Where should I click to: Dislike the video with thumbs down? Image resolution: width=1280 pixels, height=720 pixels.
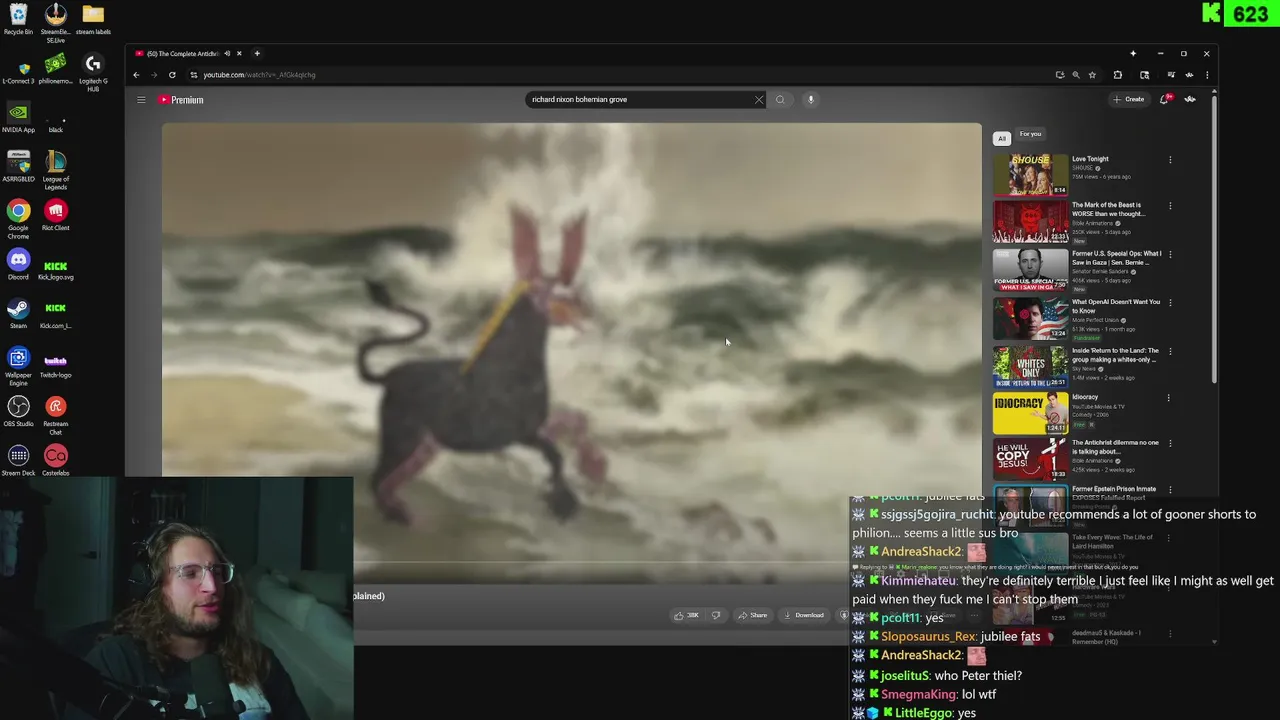point(716,615)
